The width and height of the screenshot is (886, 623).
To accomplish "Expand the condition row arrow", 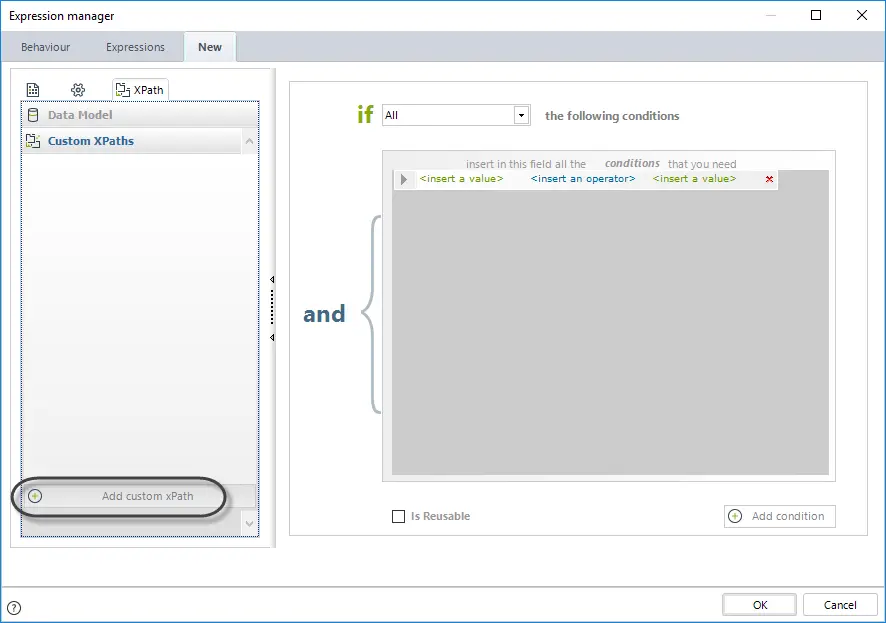I will [x=403, y=179].
